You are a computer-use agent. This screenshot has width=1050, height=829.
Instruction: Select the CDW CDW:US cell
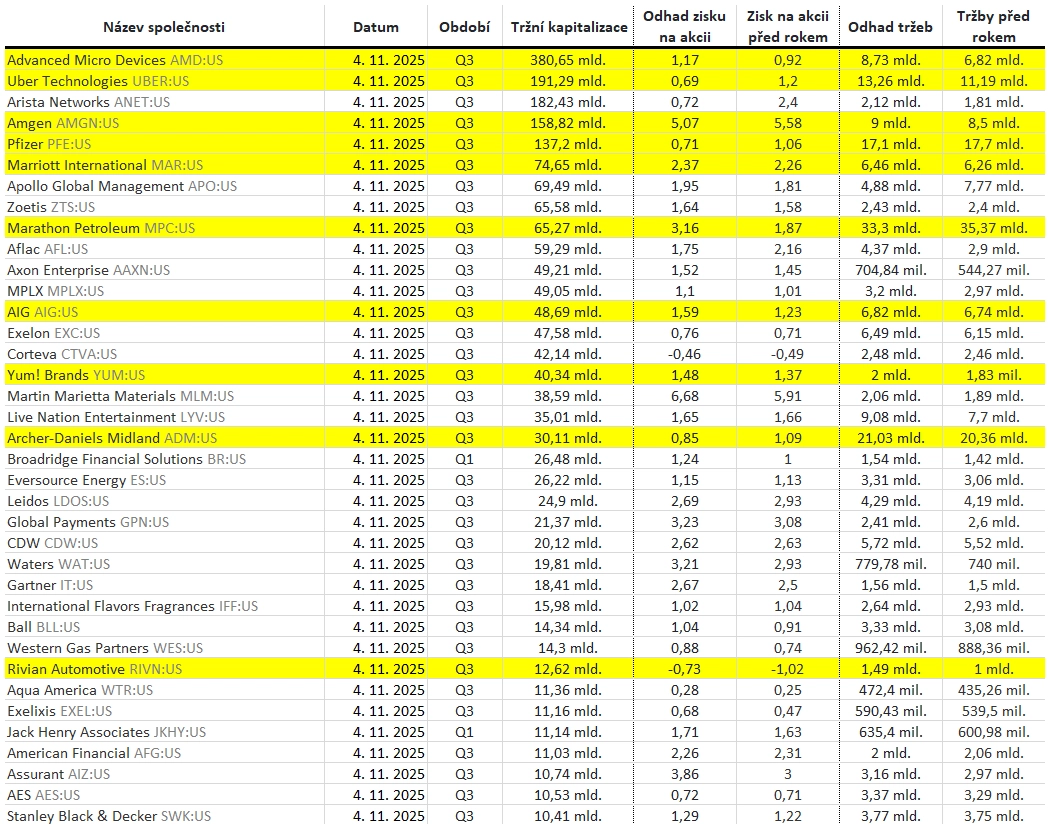[x=52, y=542]
